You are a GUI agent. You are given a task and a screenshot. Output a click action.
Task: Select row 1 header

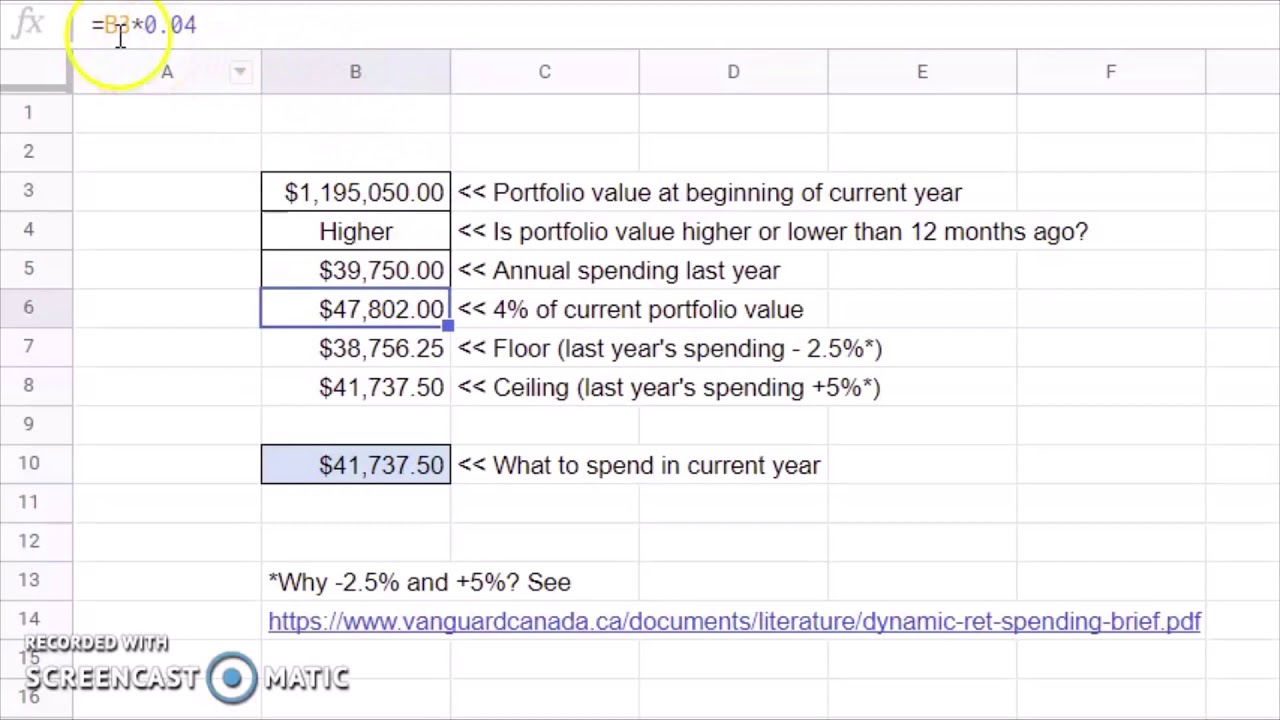[x=36, y=112]
